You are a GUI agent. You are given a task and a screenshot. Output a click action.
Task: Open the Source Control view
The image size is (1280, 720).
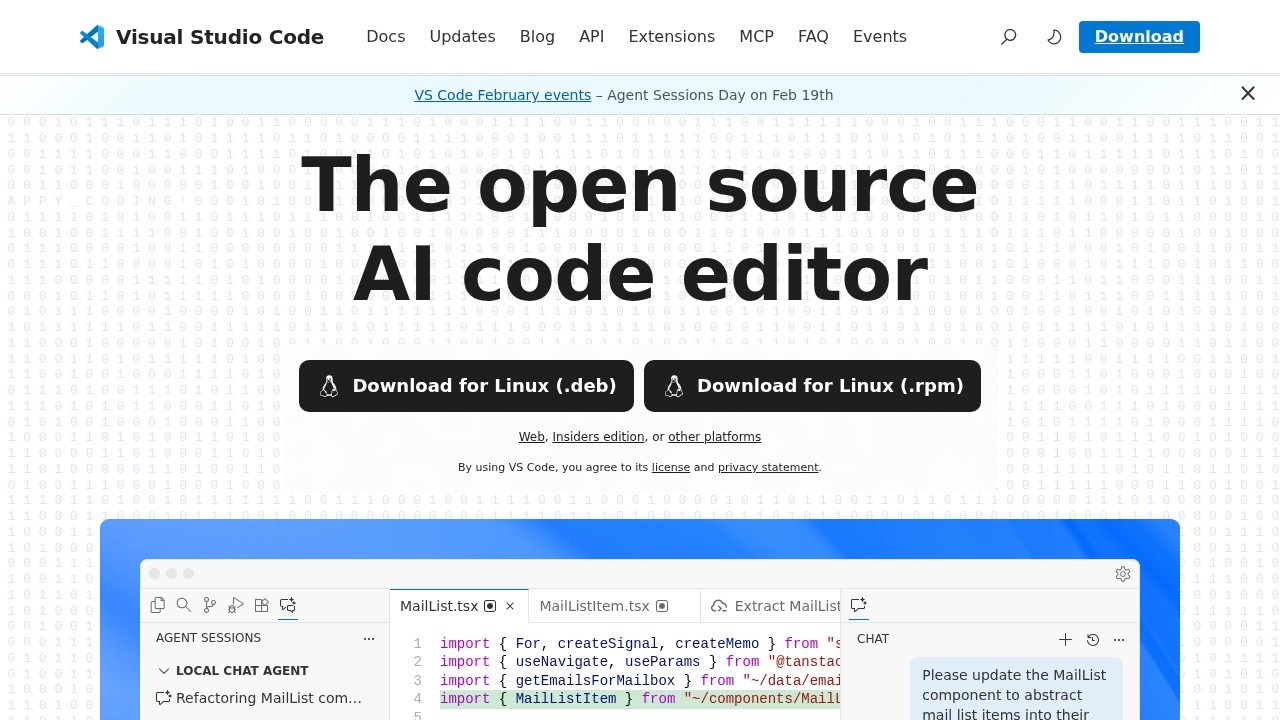[210, 605]
